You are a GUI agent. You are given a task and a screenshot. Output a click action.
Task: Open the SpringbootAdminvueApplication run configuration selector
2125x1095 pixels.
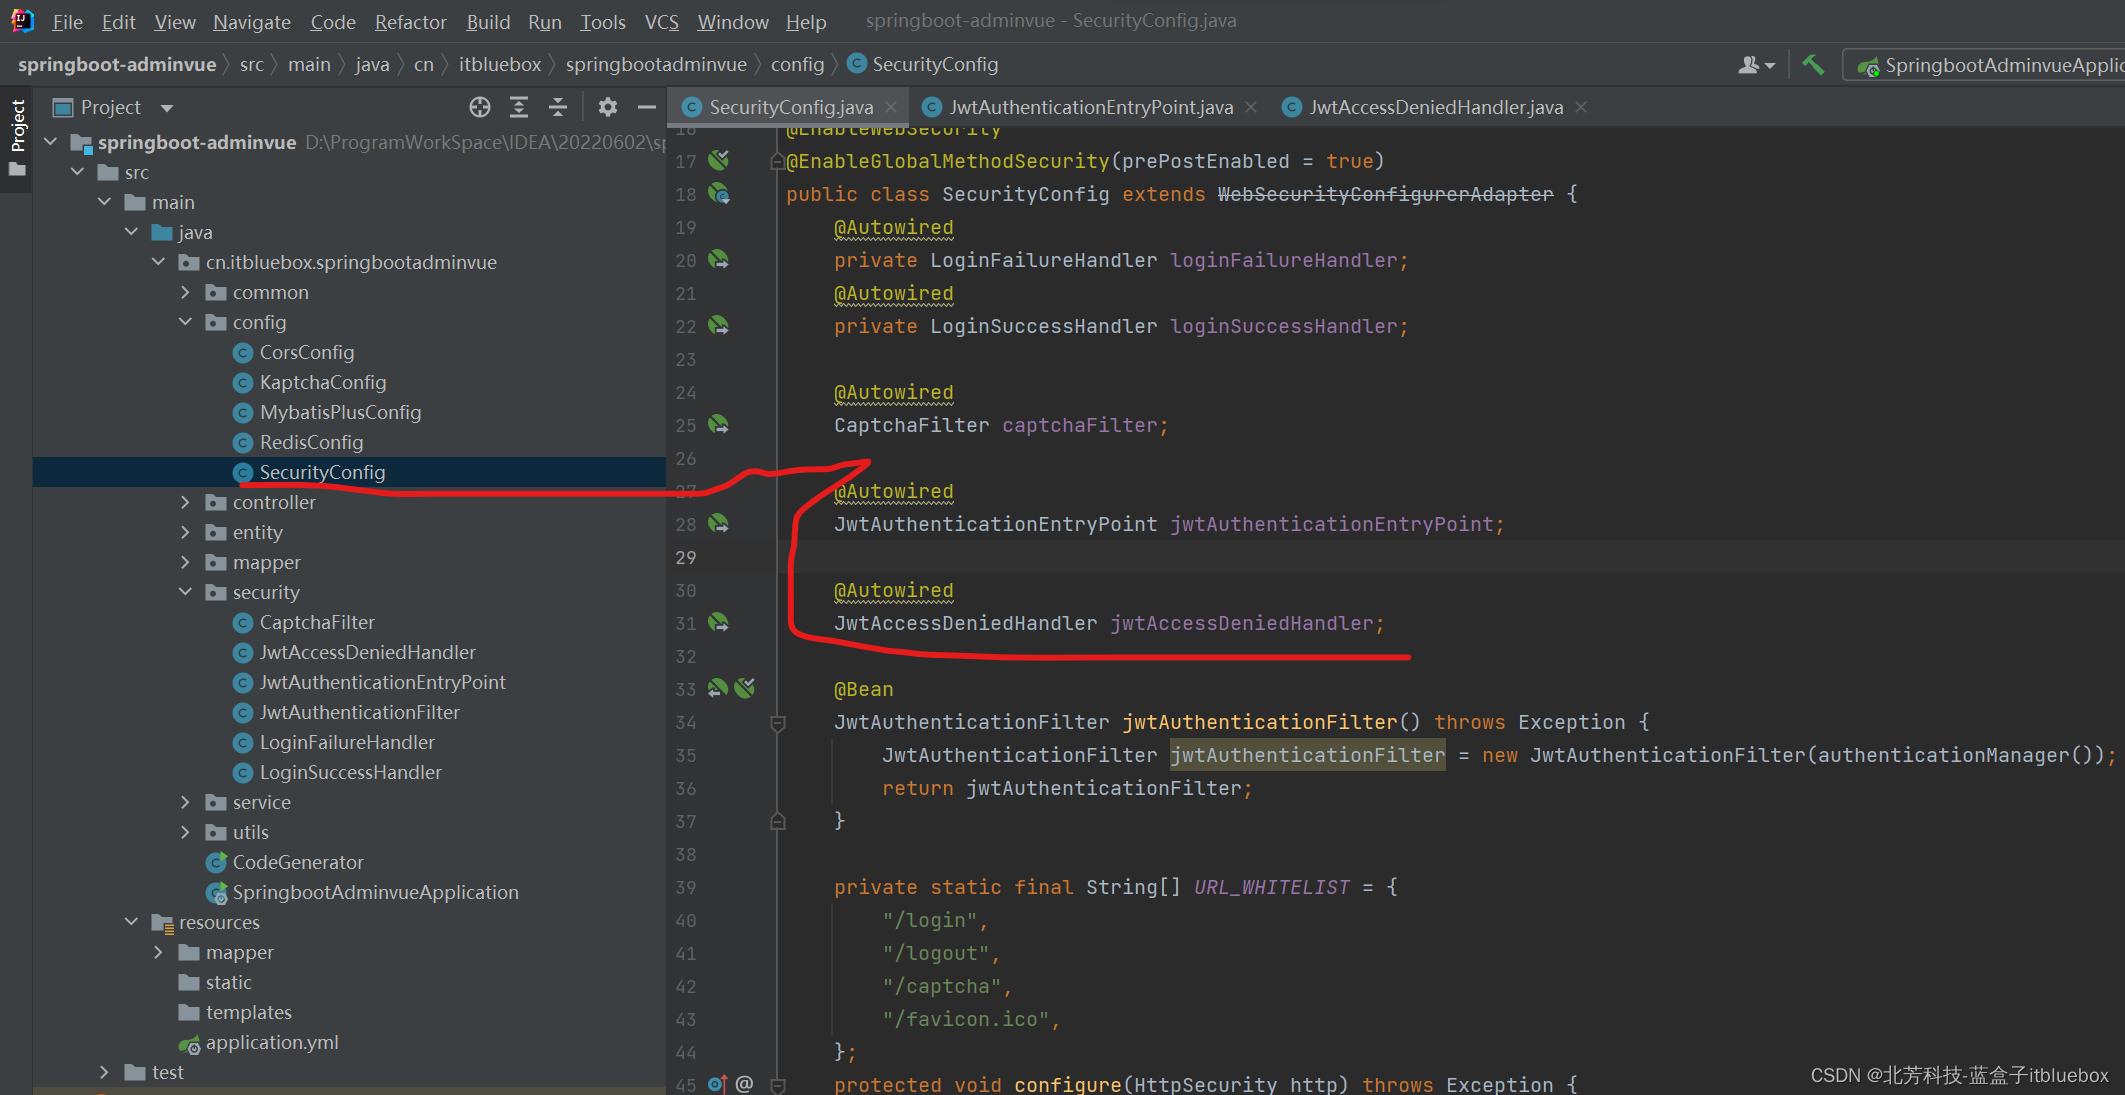pos(1990,65)
